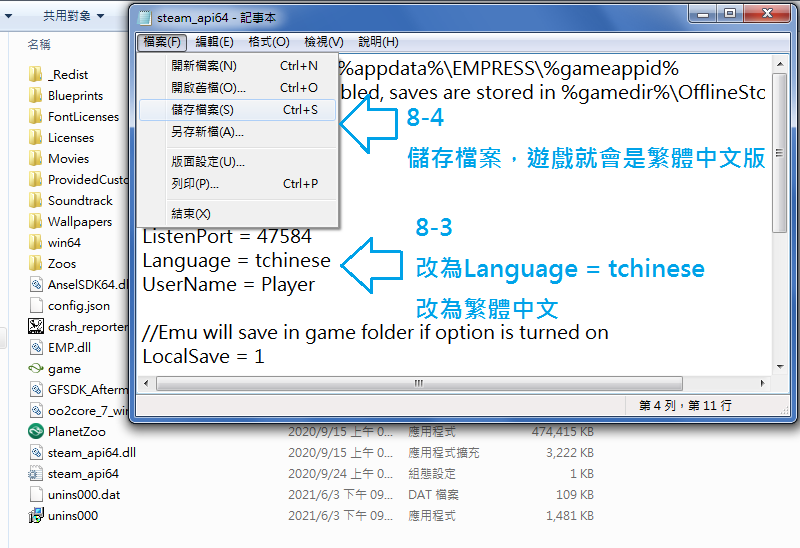The height and width of the screenshot is (548, 800).
Task: Click the 'Language = tchinese' line in Notepad
Action: (236, 260)
